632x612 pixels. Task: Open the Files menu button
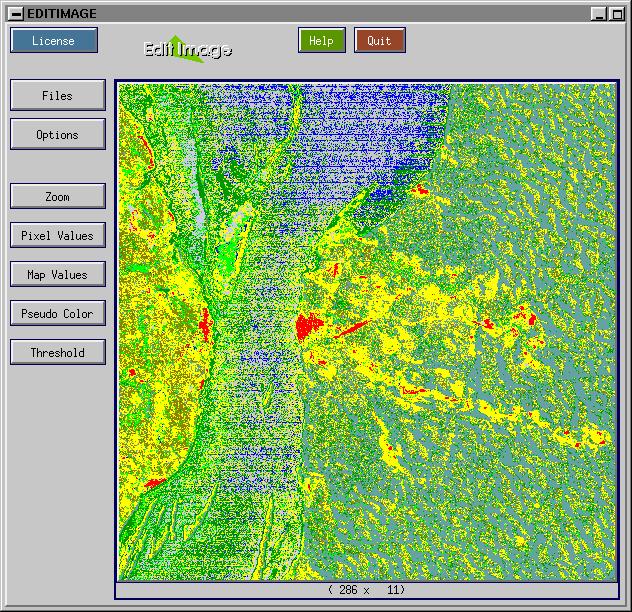[58, 96]
